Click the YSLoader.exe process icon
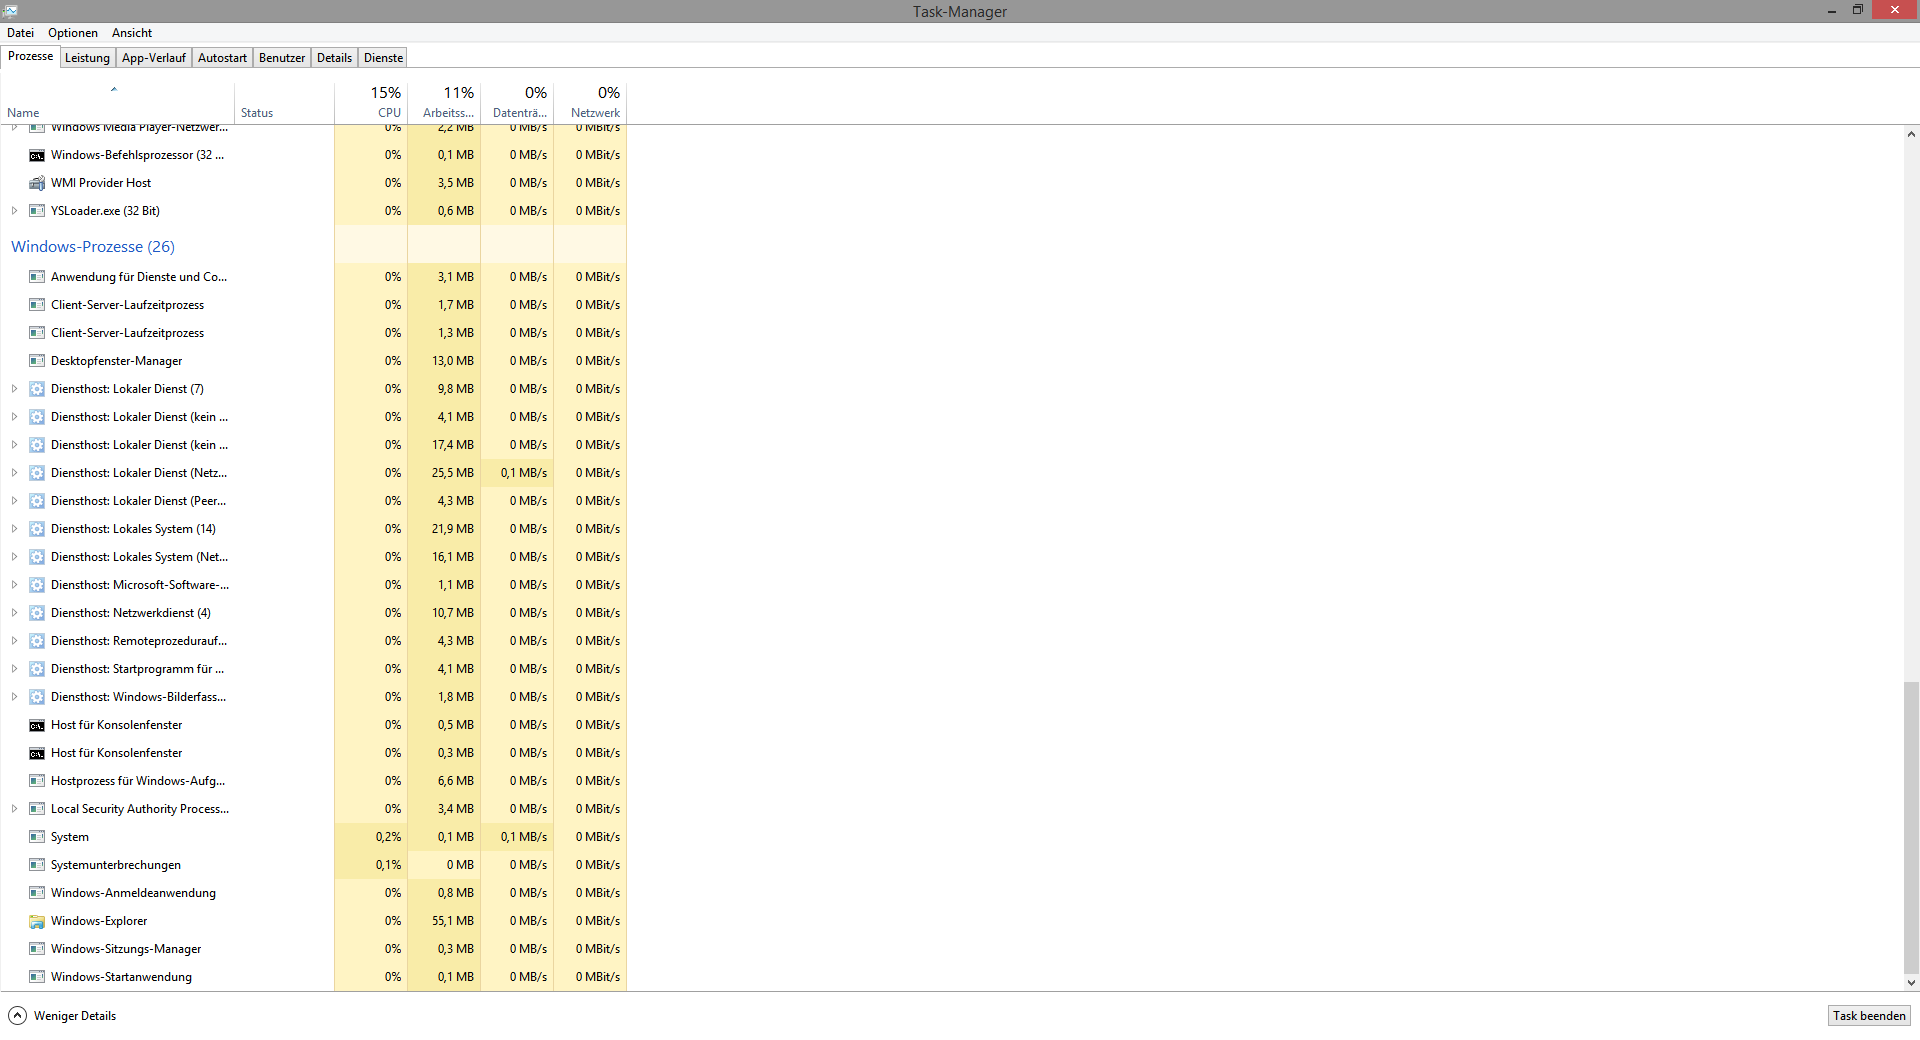 point(37,211)
